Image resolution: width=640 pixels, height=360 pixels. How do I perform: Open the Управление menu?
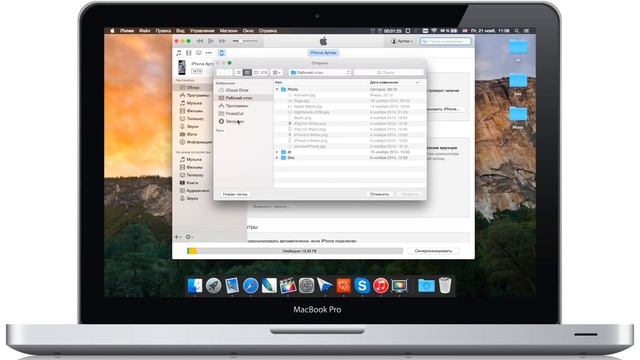tap(202, 31)
